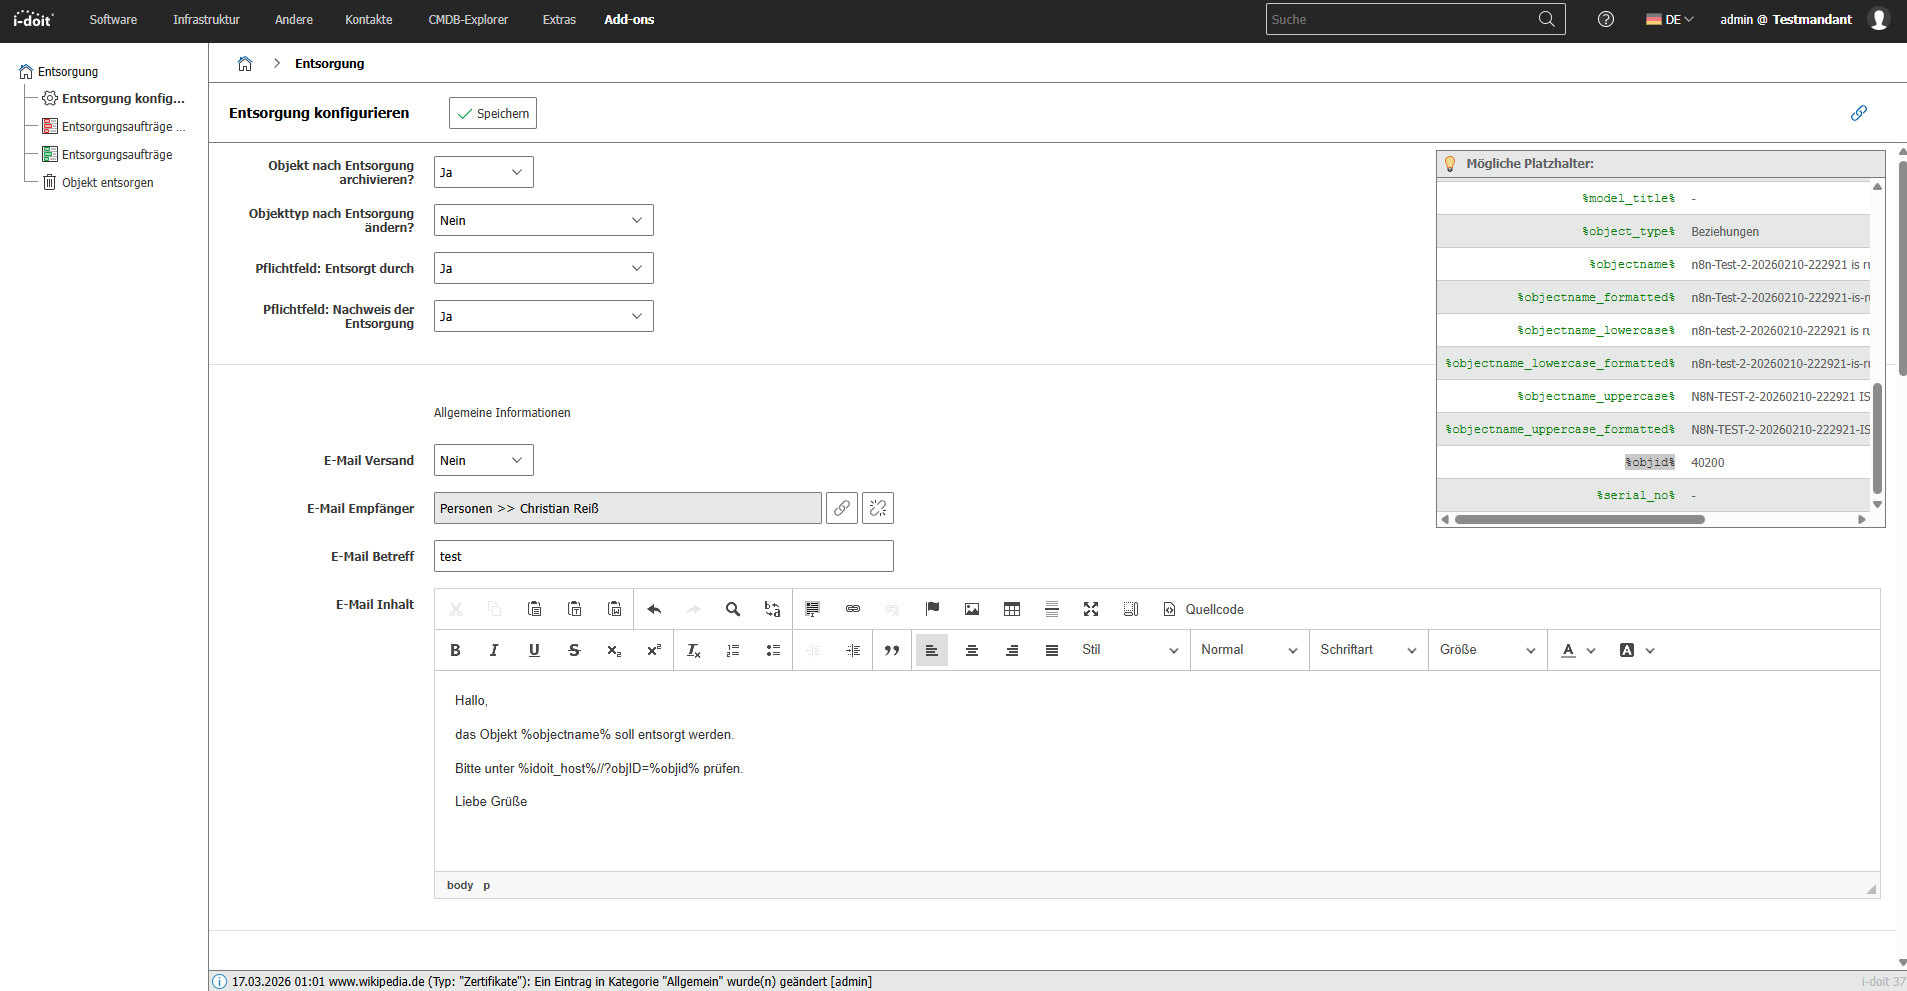The width and height of the screenshot is (1907, 991).
Task: Open the Infrastruktur menu
Action: point(205,19)
